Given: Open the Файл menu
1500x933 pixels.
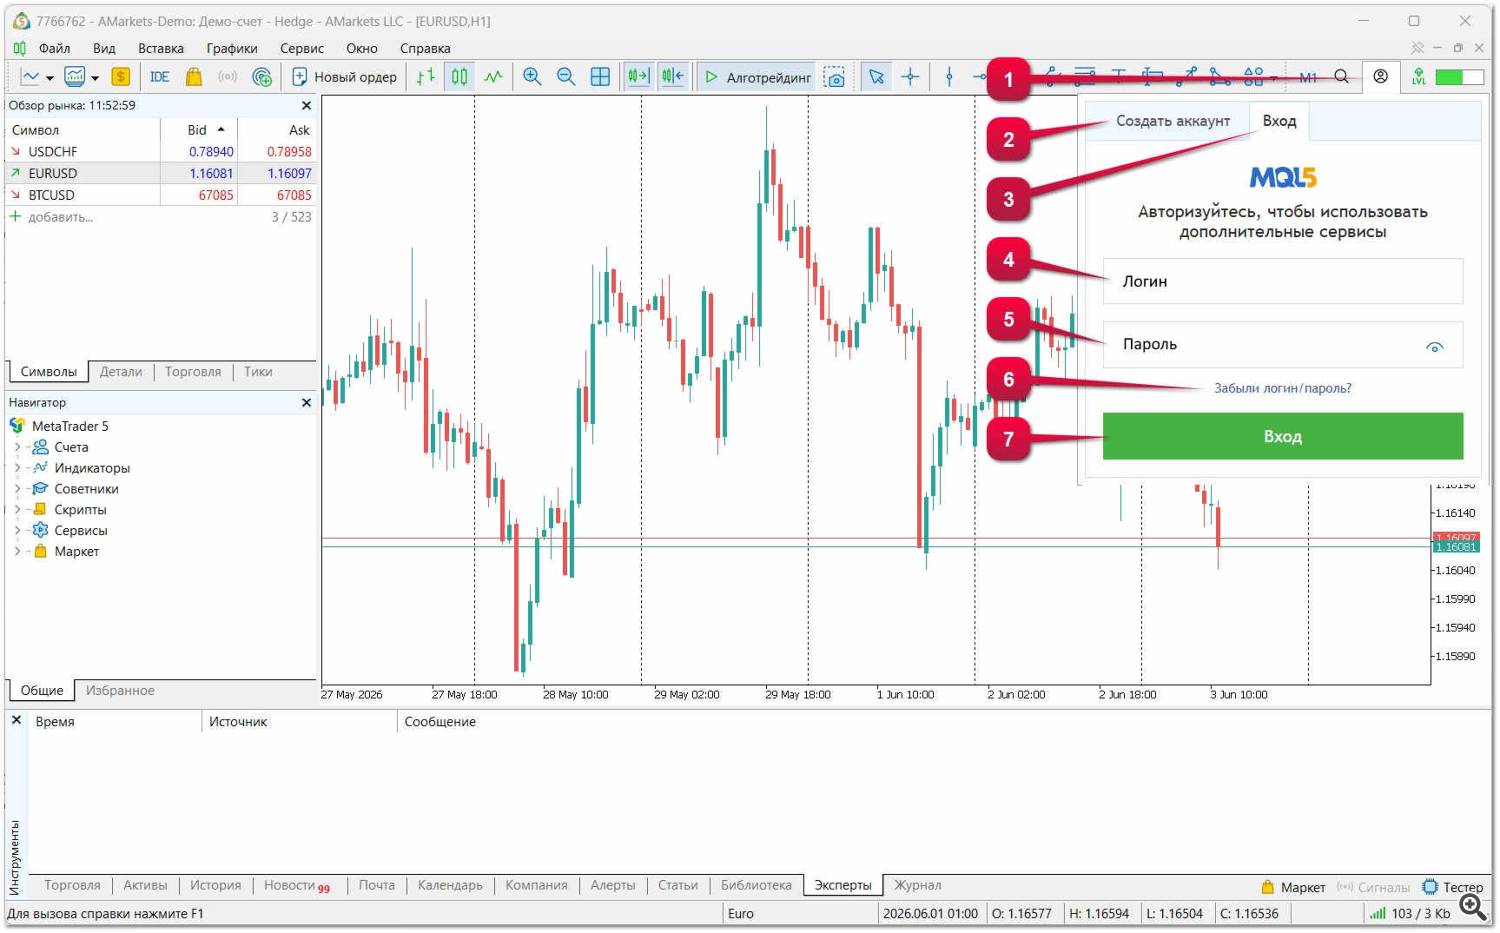Looking at the screenshot, I should tap(54, 48).
